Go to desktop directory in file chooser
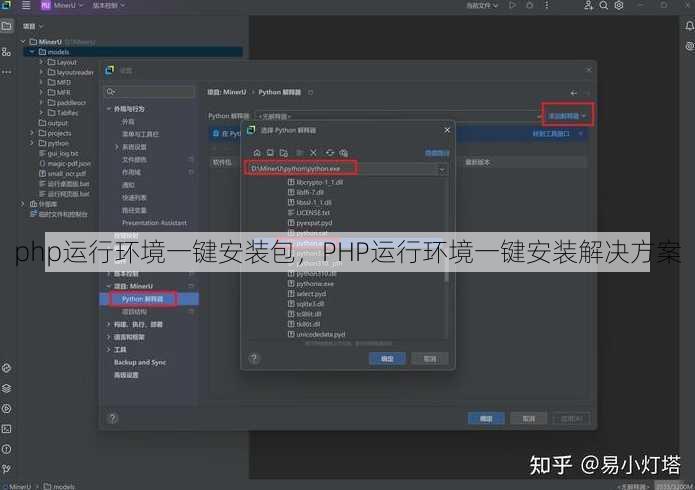The image size is (695, 490). 270,153
